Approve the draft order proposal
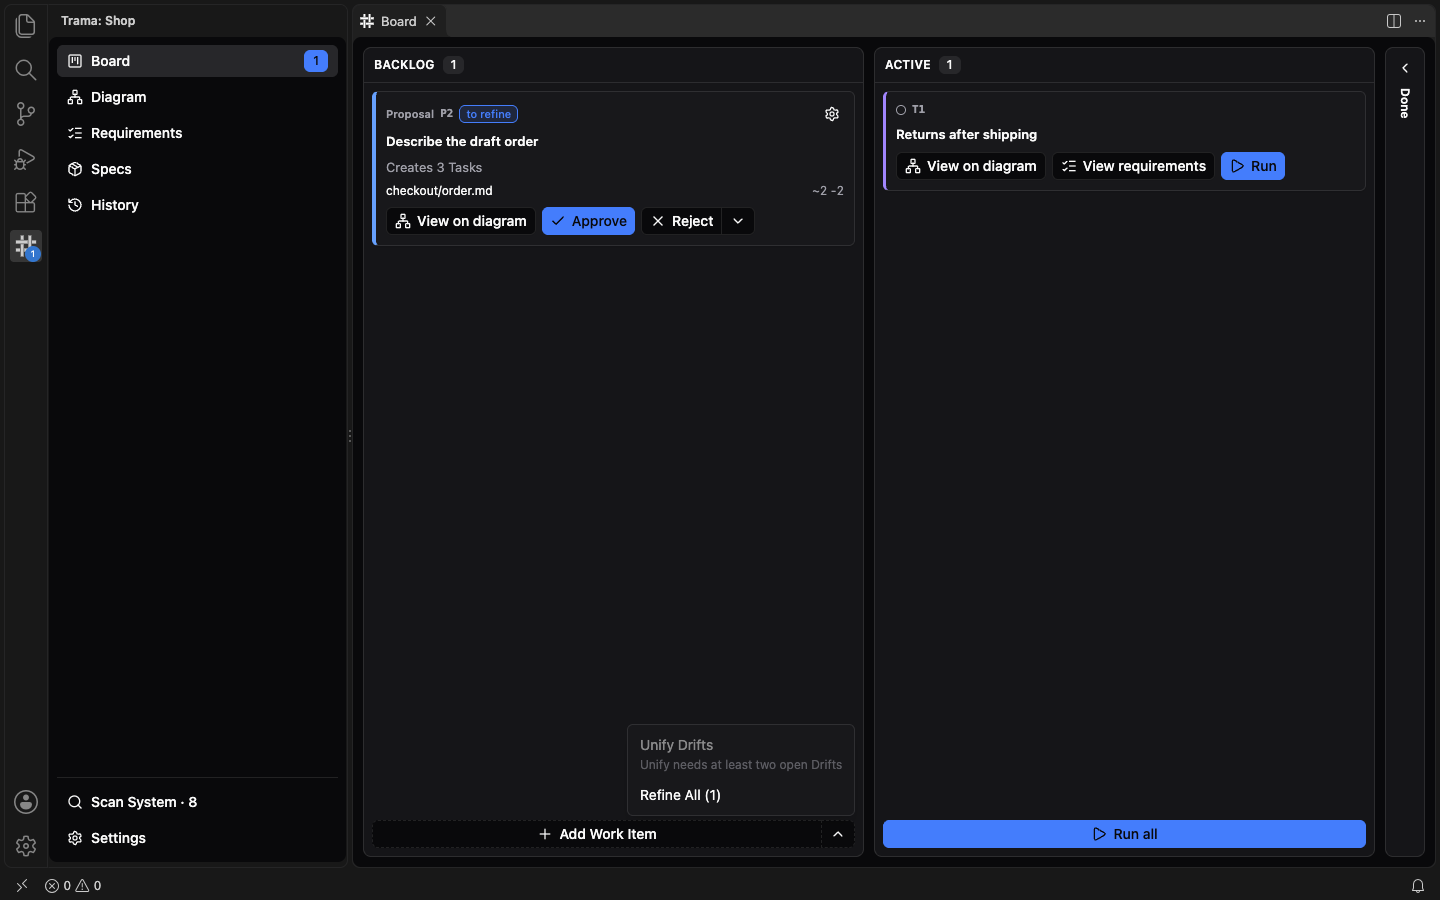 point(589,221)
